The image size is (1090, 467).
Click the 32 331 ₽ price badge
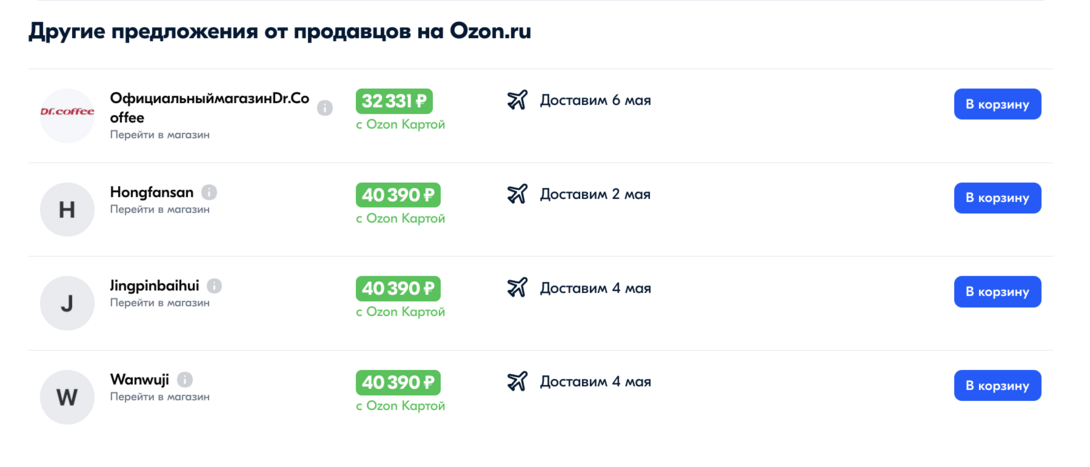pyautogui.click(x=394, y=101)
